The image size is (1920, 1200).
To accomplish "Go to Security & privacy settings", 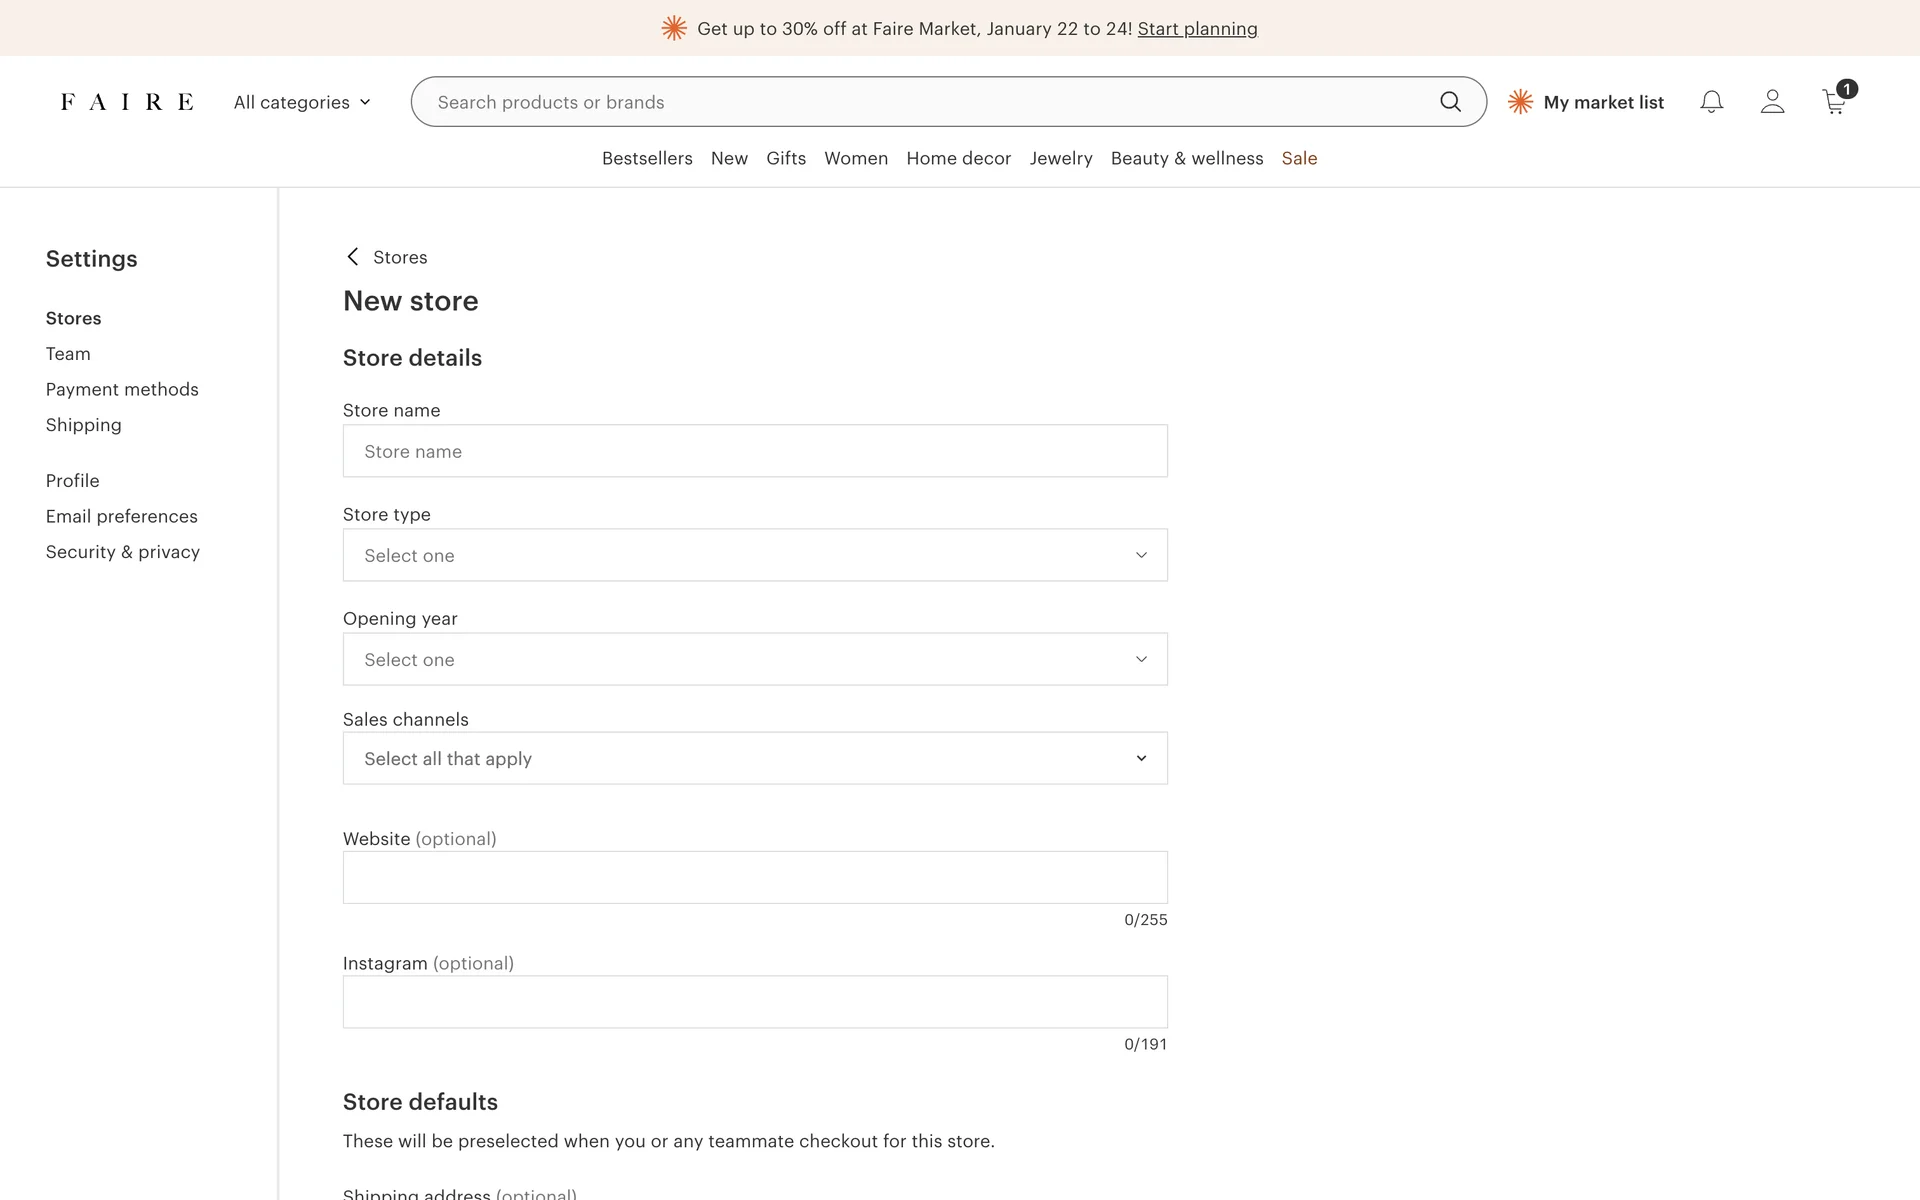I will [123, 552].
